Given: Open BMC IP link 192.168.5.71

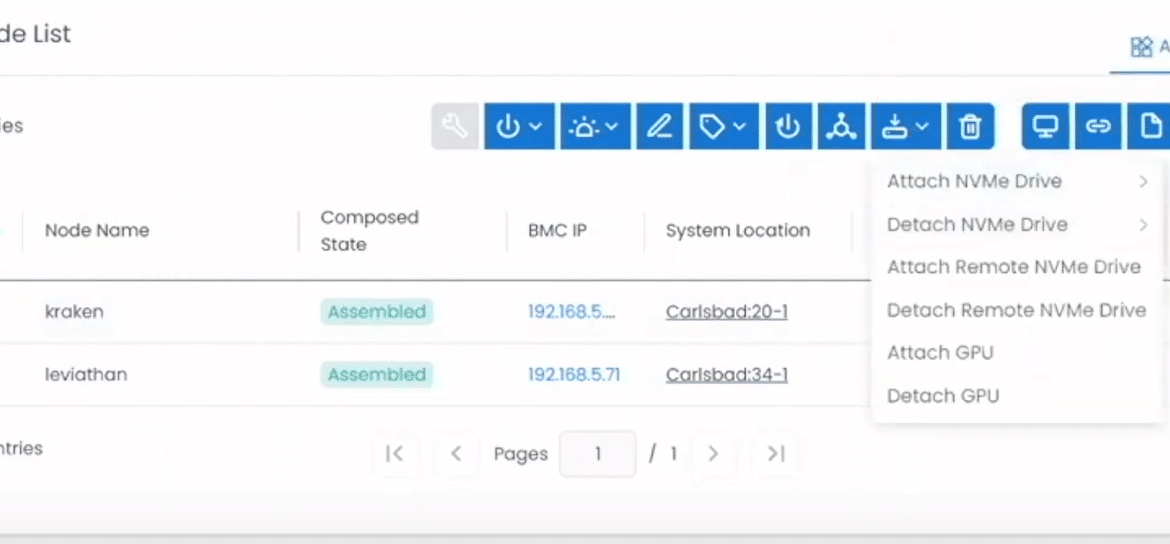Looking at the screenshot, I should pyautogui.click(x=574, y=374).
